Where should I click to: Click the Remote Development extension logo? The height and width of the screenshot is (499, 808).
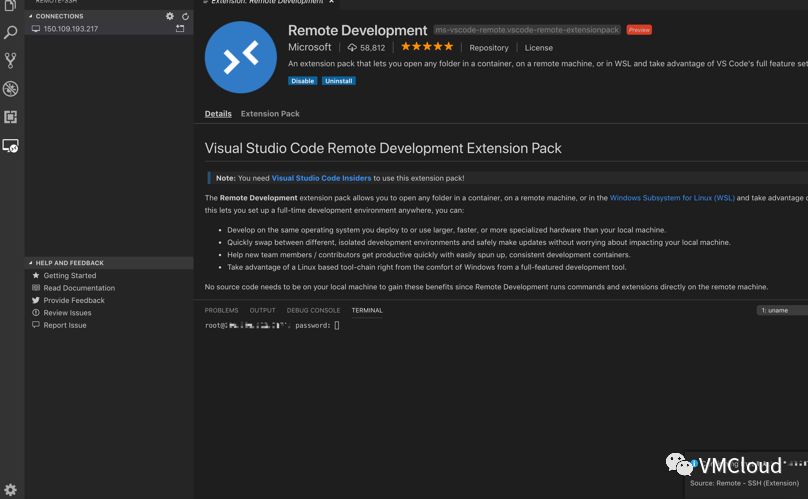241,57
